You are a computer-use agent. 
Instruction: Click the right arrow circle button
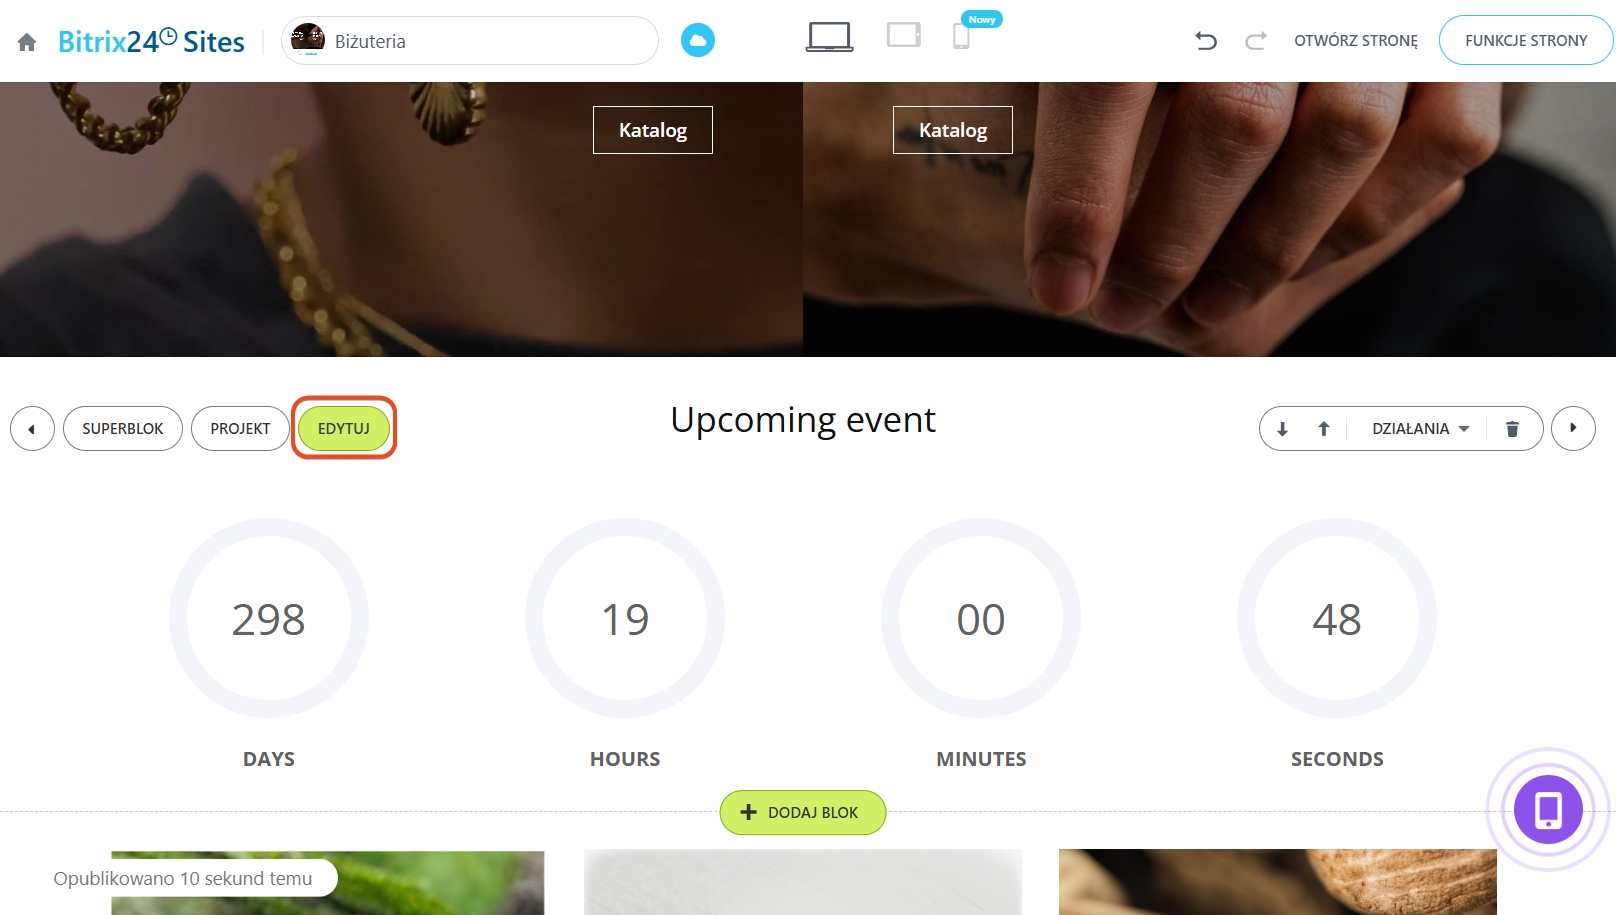click(x=1573, y=429)
